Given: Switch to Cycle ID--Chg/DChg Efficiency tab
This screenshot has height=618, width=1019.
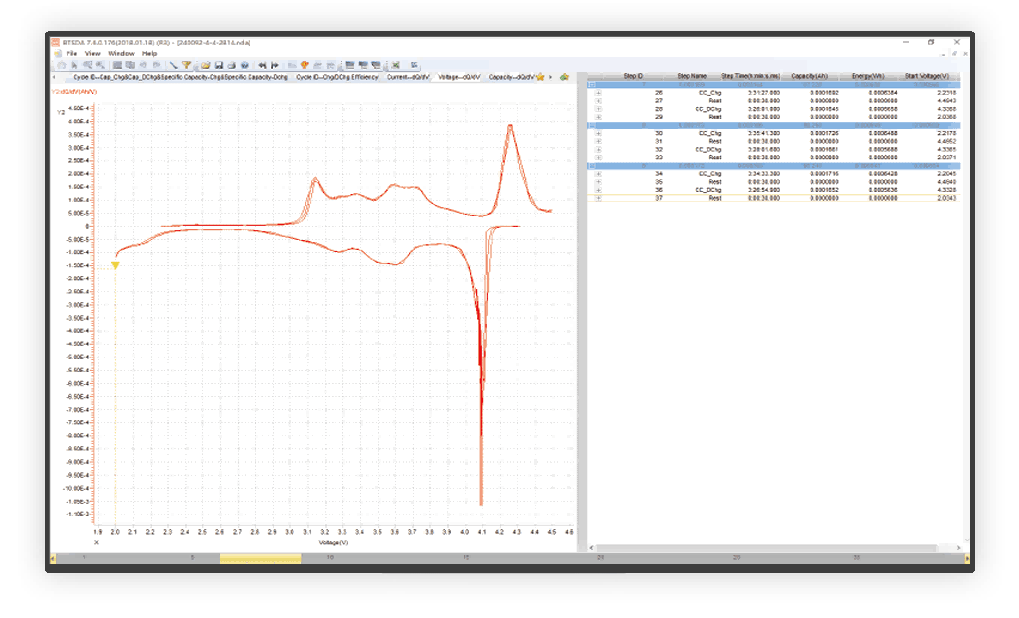Looking at the screenshot, I should 337,77.
